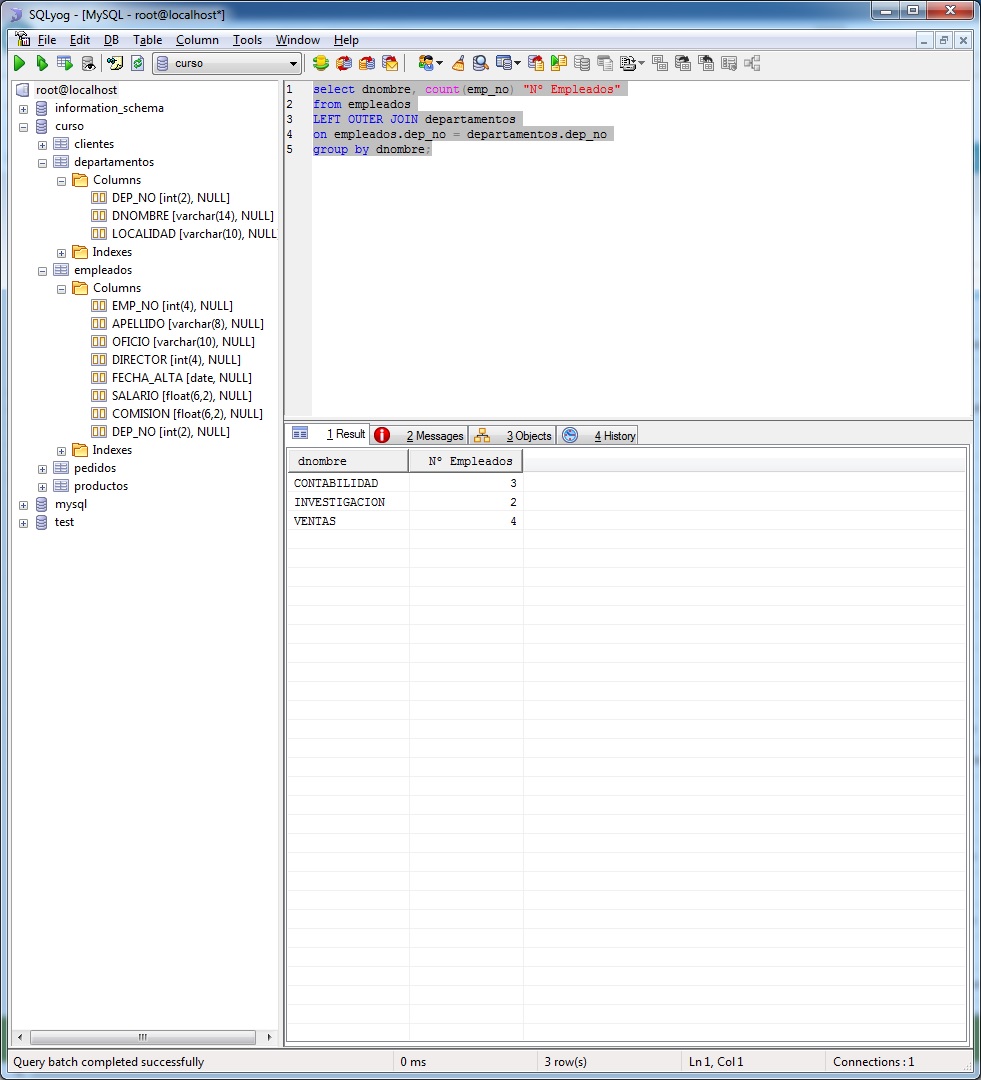
Task: Select DNOMBRE column in departamentos
Action: [192, 216]
